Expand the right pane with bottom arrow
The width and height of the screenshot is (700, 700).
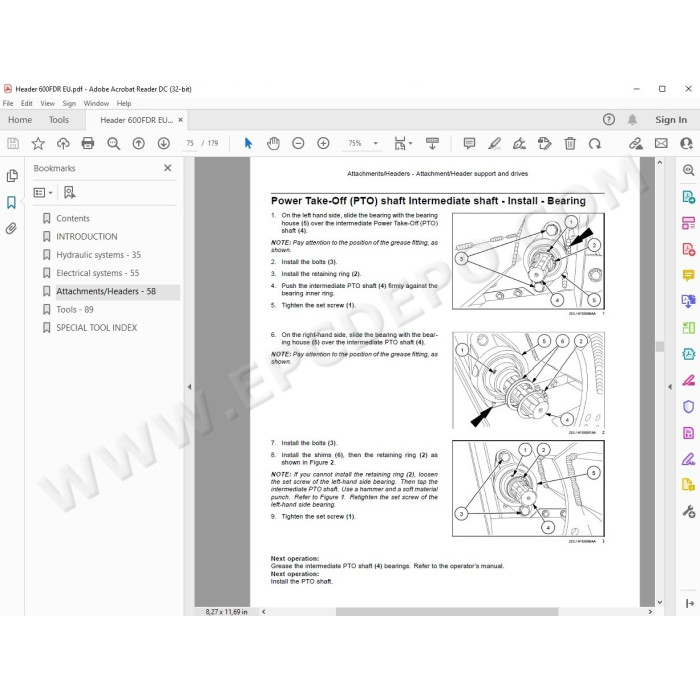pos(689,603)
